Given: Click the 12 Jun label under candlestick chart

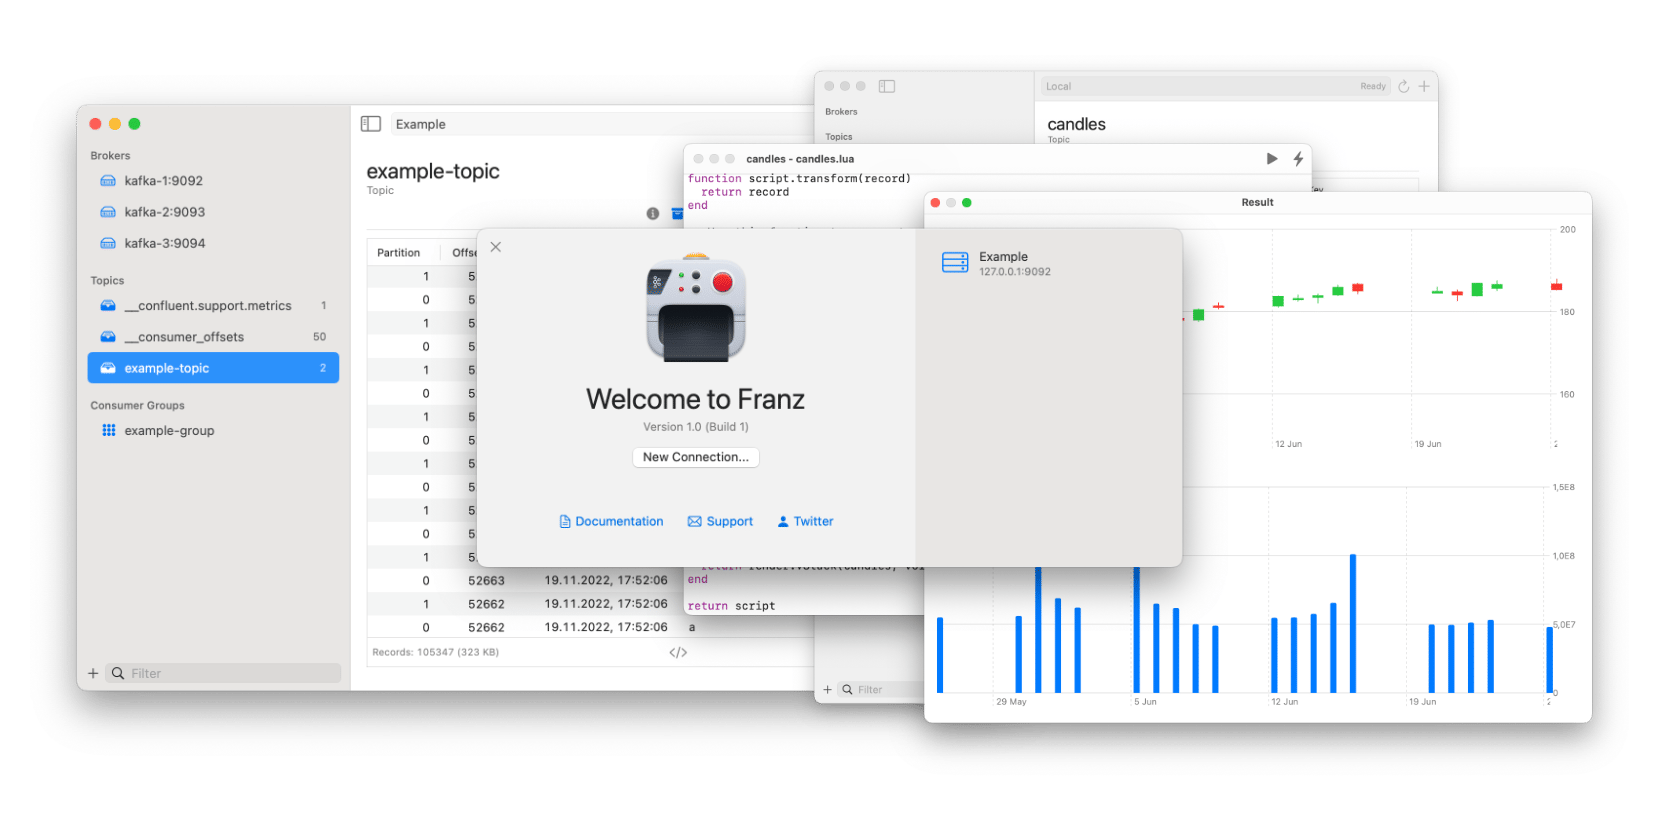Looking at the screenshot, I should tap(1289, 444).
